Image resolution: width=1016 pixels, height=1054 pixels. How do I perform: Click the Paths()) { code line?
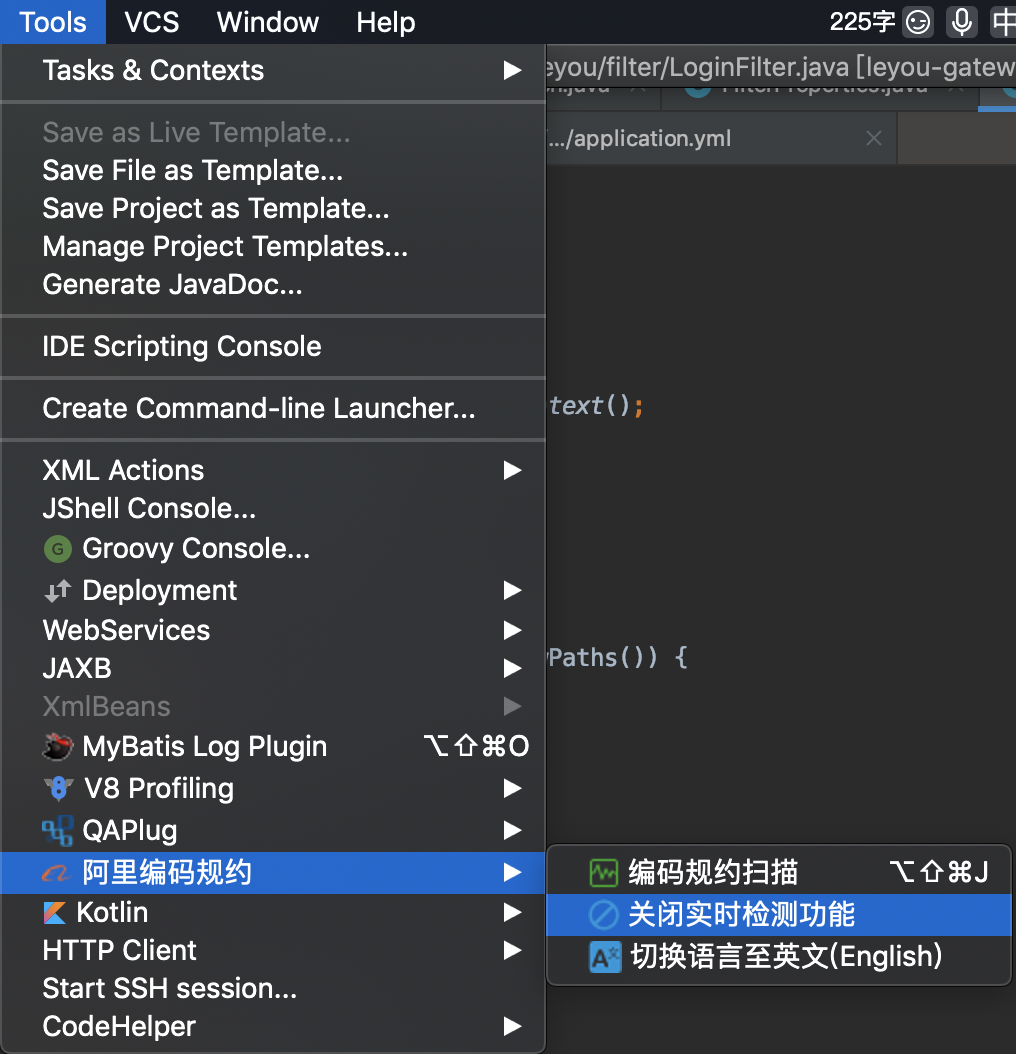click(617, 657)
